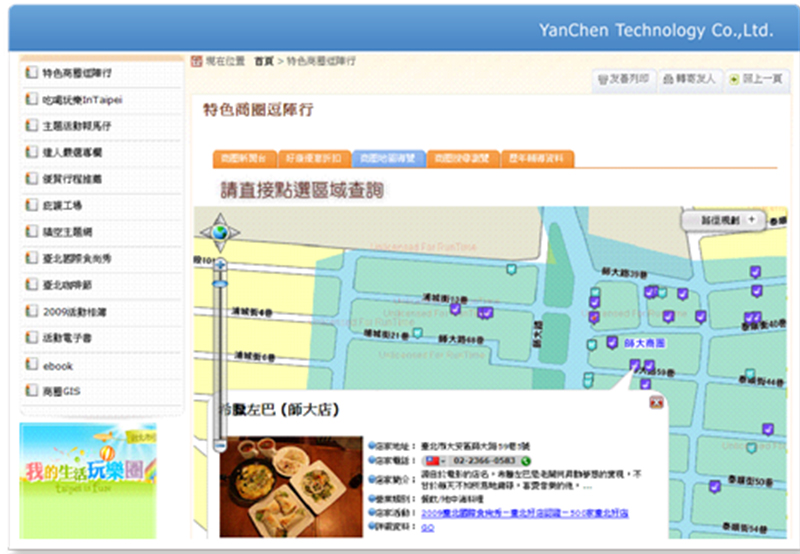
Task: Close the restaurant info popup
Action: coord(656,402)
